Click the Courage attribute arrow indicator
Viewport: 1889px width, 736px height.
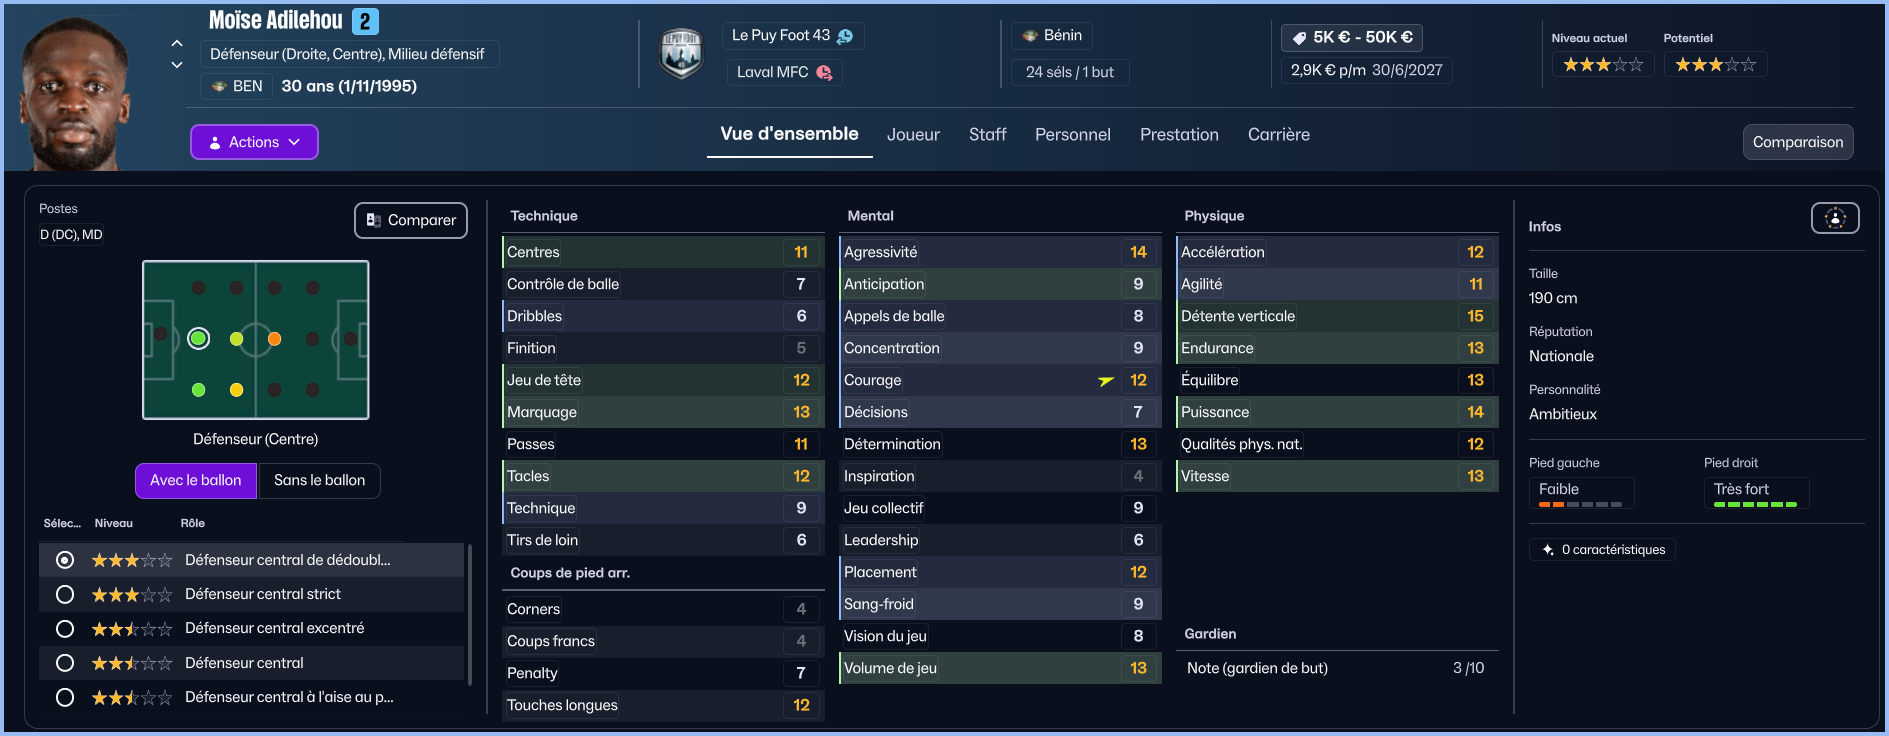1106,381
